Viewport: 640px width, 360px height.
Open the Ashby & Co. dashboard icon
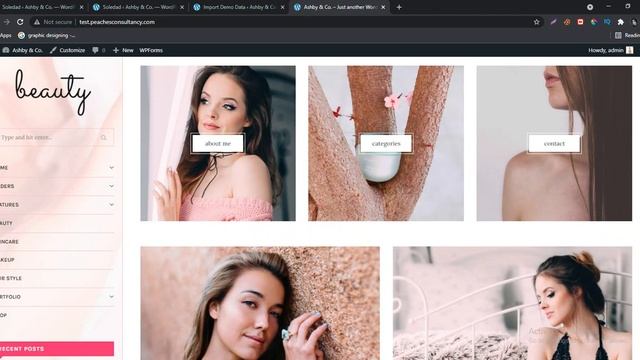tap(6, 50)
